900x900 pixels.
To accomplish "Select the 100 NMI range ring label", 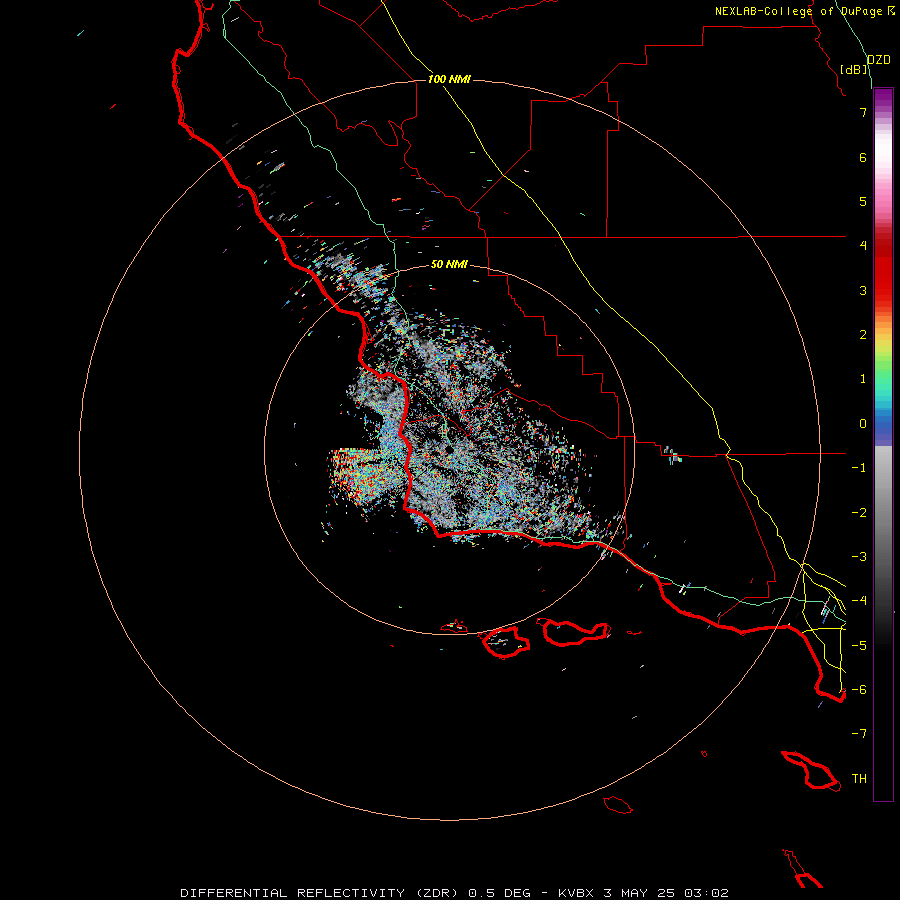I will (449, 79).
